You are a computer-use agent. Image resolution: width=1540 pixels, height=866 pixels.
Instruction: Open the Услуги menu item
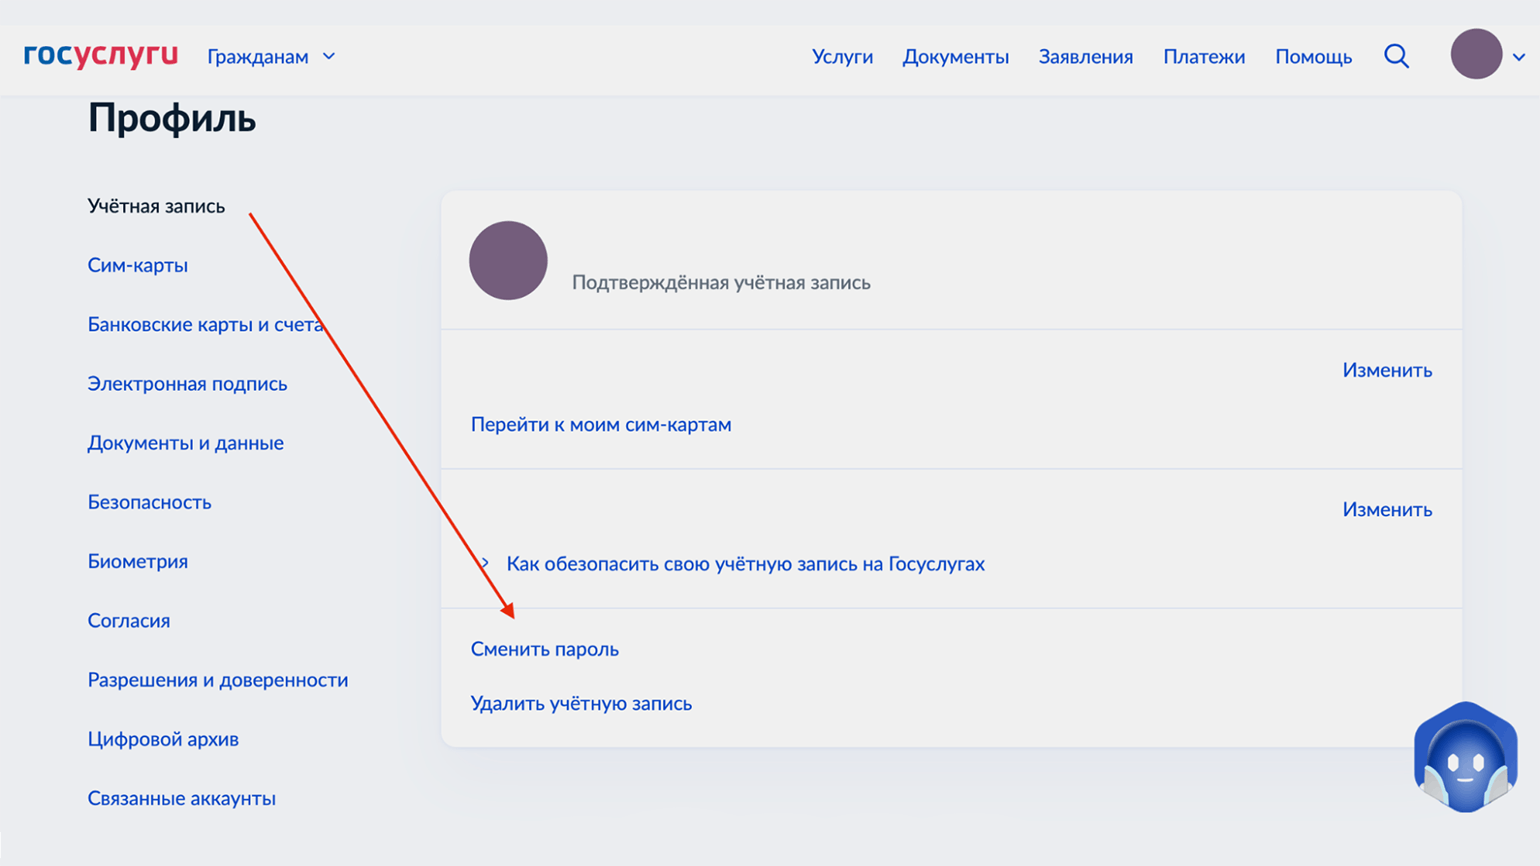tap(842, 57)
